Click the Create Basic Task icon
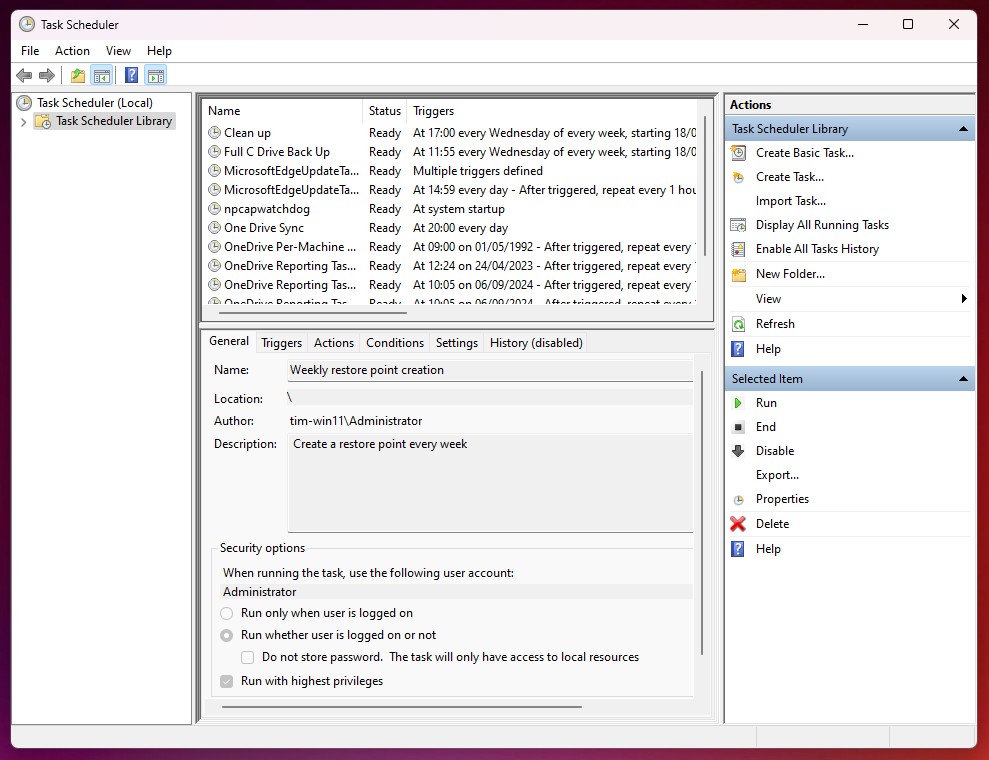This screenshot has height=760, width=989. point(738,153)
